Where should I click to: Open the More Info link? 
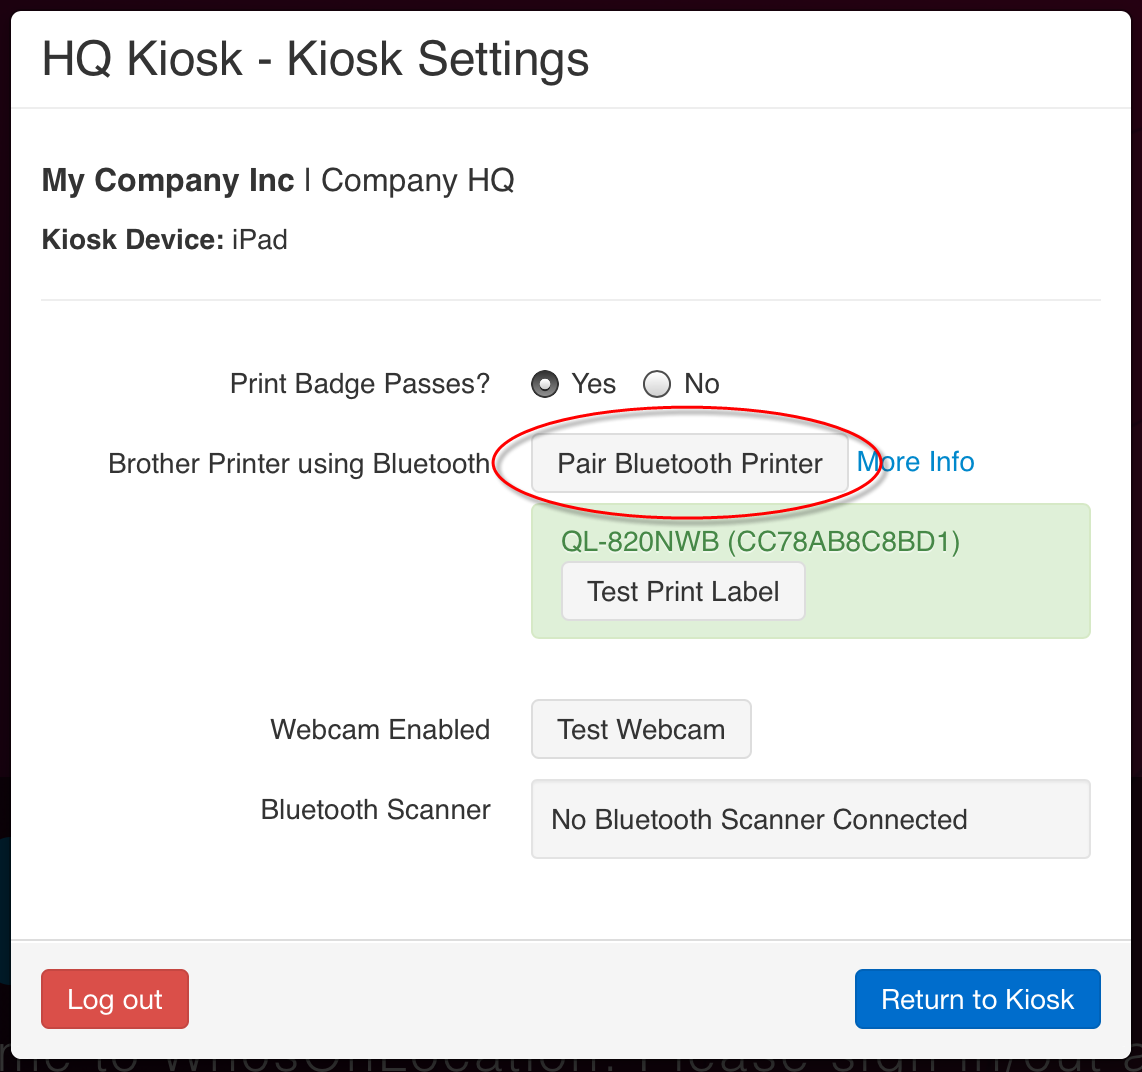coord(915,462)
